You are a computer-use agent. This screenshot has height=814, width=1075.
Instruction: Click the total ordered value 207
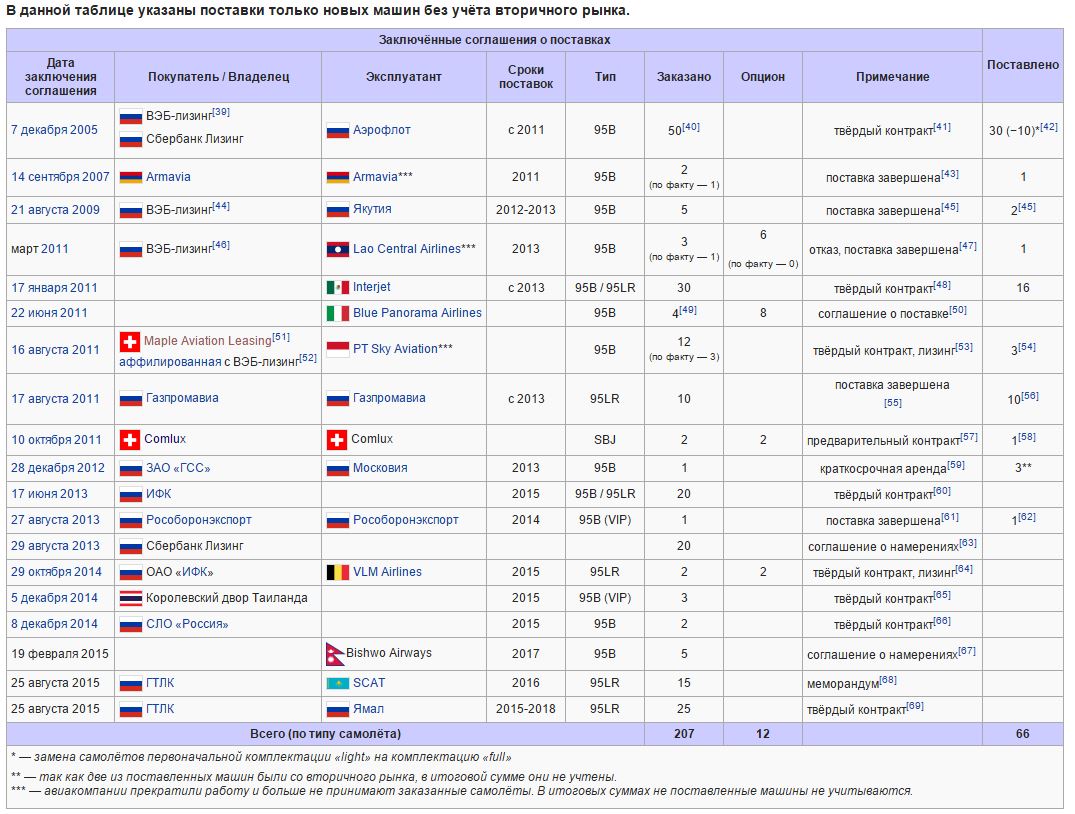point(684,733)
